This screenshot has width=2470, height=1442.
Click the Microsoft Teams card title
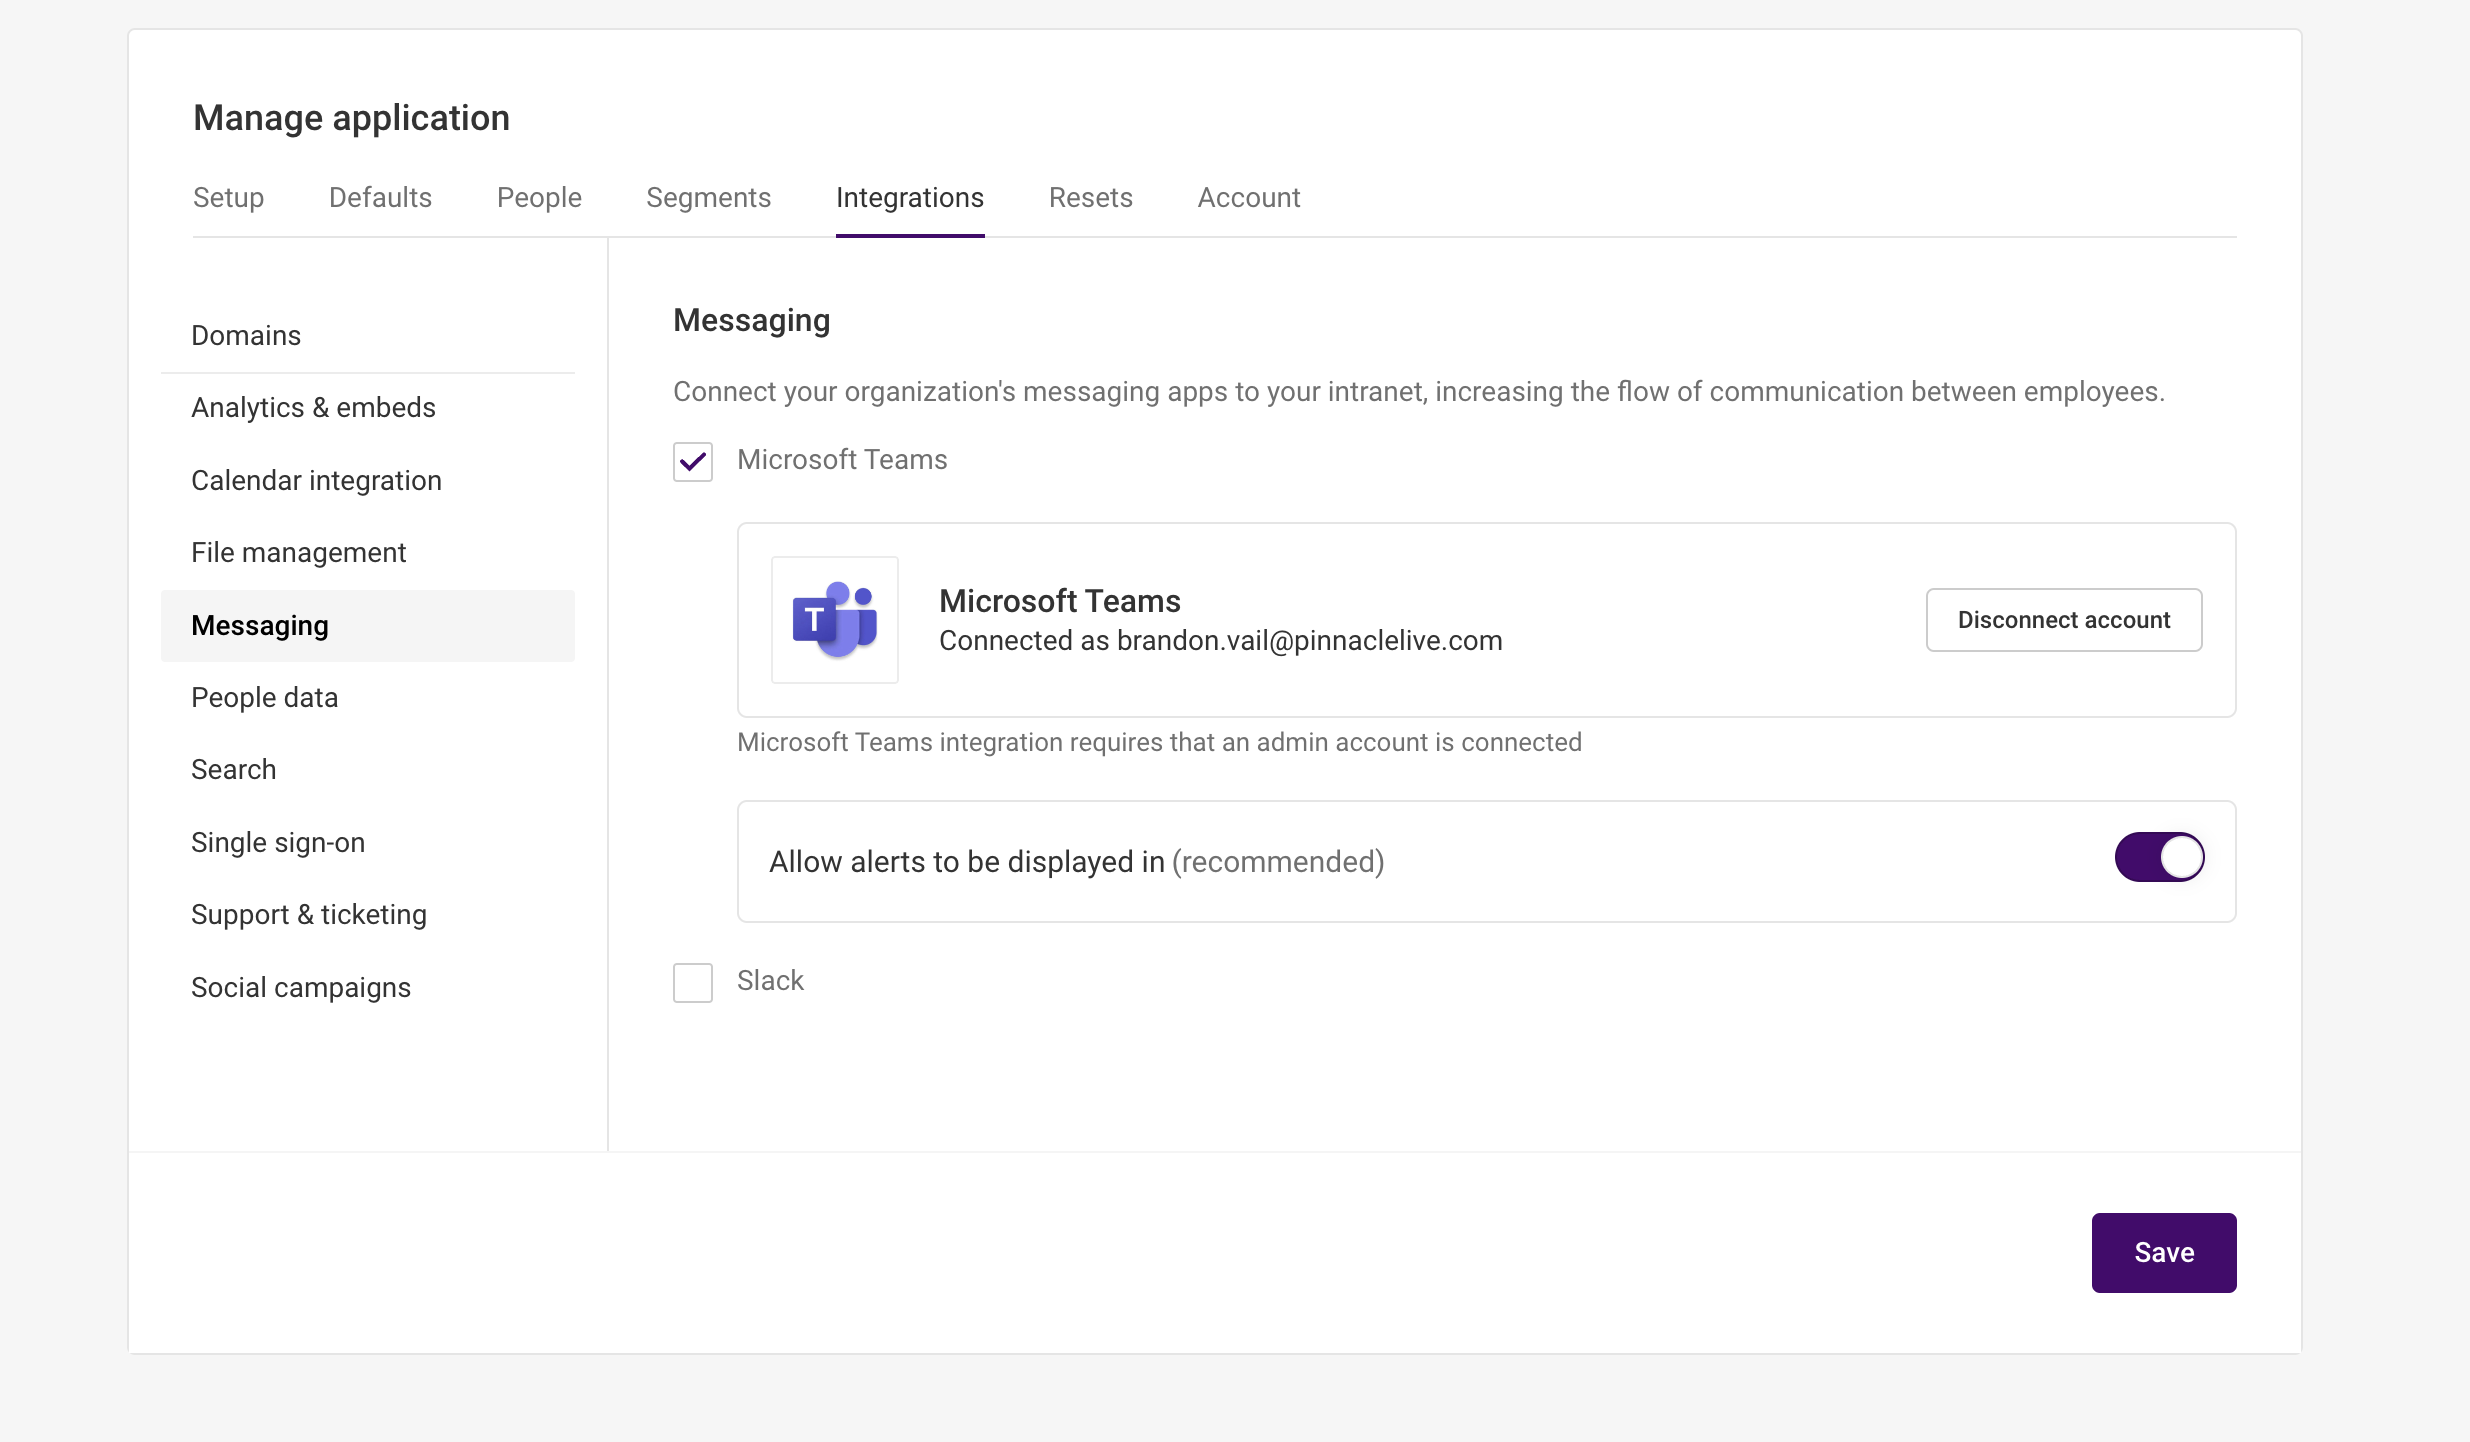click(x=1060, y=601)
